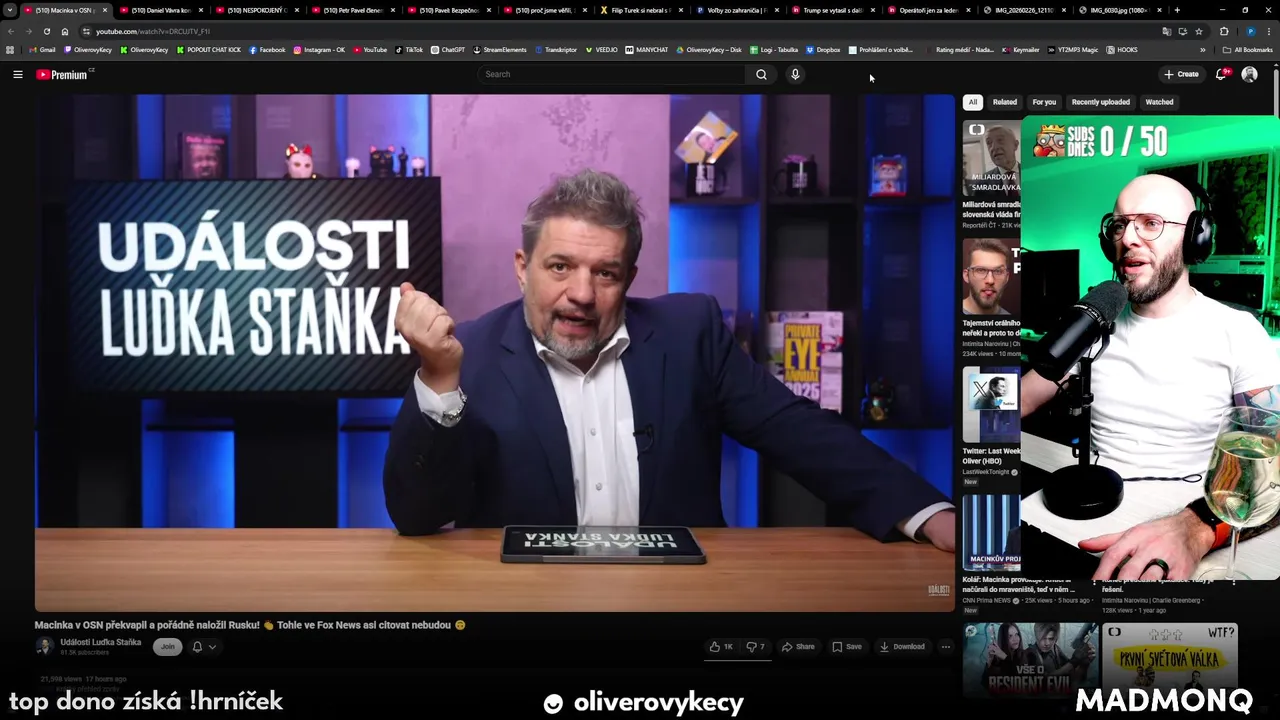
Task: Reload the current page
Action: coord(46,31)
